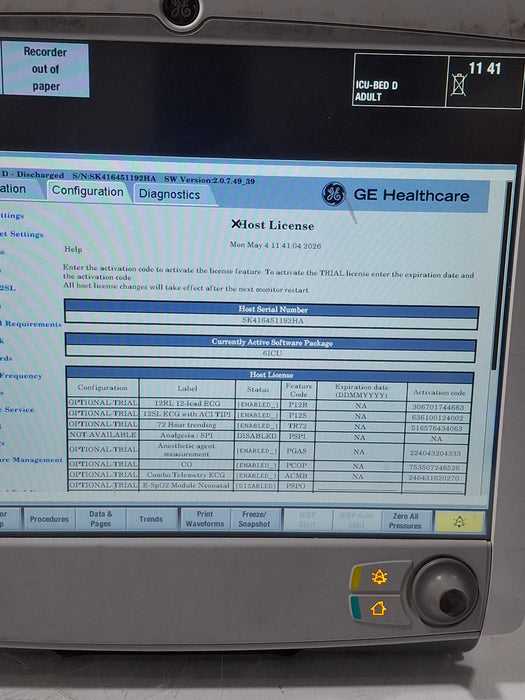Click the GE Healthcare logo icon
Image resolution: width=525 pixels, height=700 pixels.
[x=333, y=194]
